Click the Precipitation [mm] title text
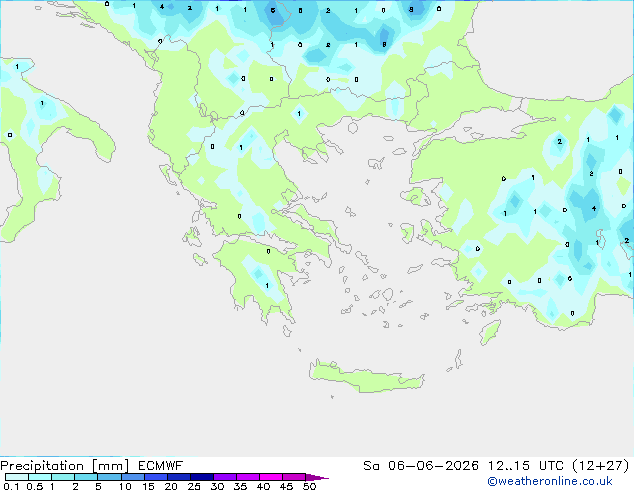The width and height of the screenshot is (634, 490). tap(65, 466)
